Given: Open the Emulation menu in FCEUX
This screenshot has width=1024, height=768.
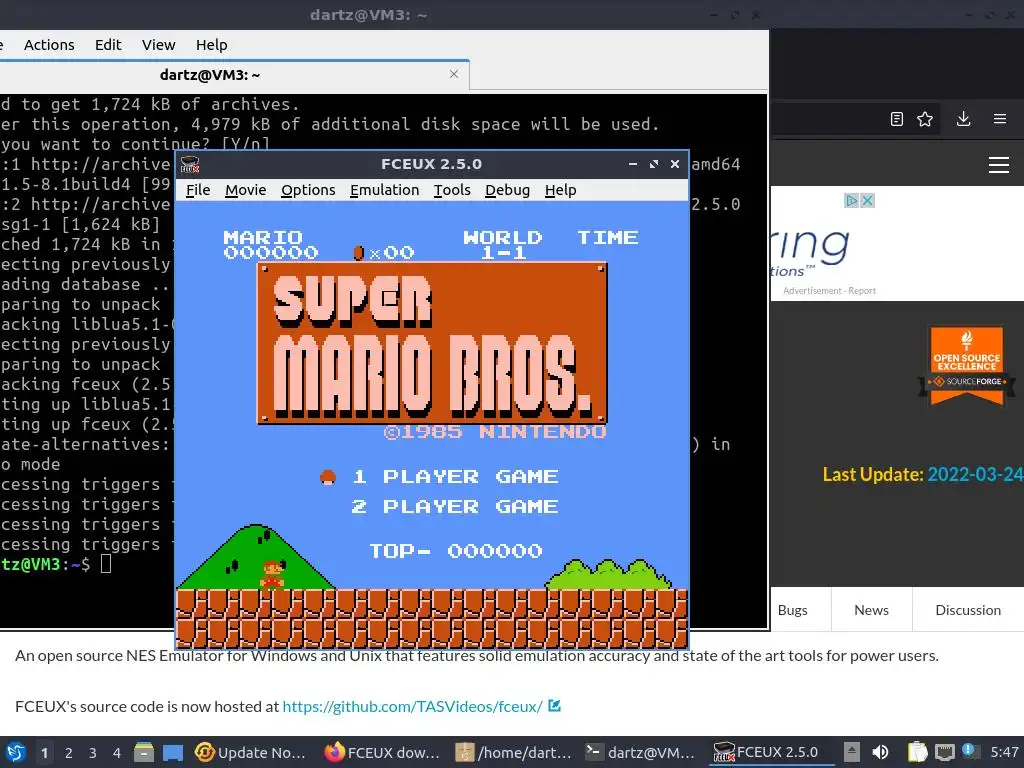Looking at the screenshot, I should tap(385, 190).
